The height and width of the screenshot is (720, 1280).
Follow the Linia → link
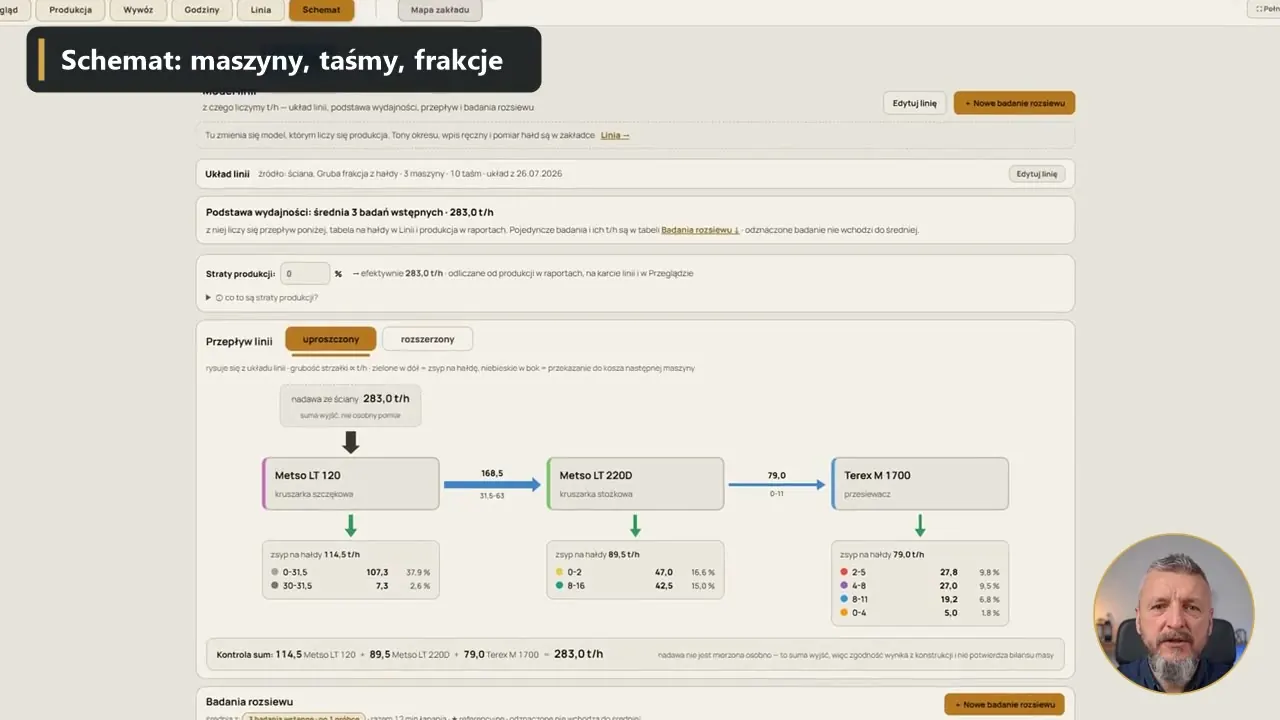pos(615,135)
